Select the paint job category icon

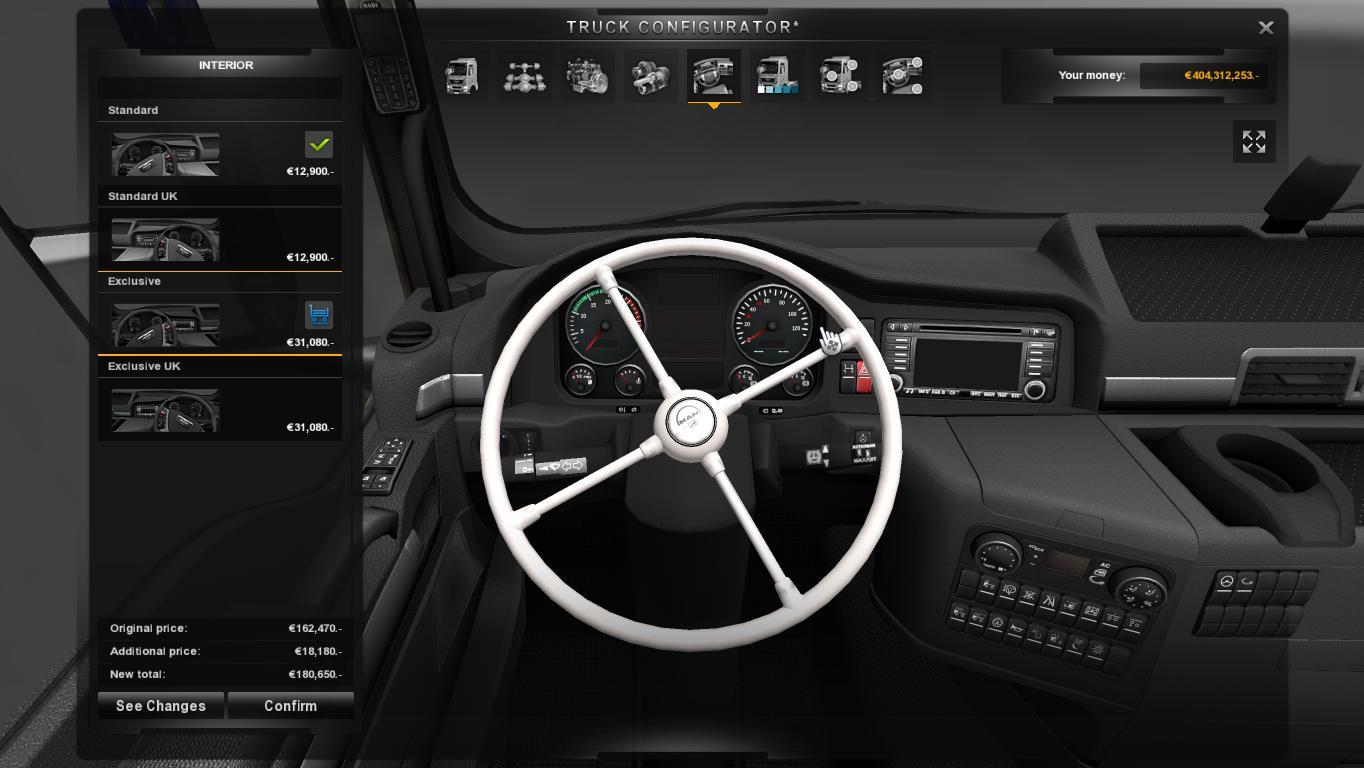click(777, 75)
